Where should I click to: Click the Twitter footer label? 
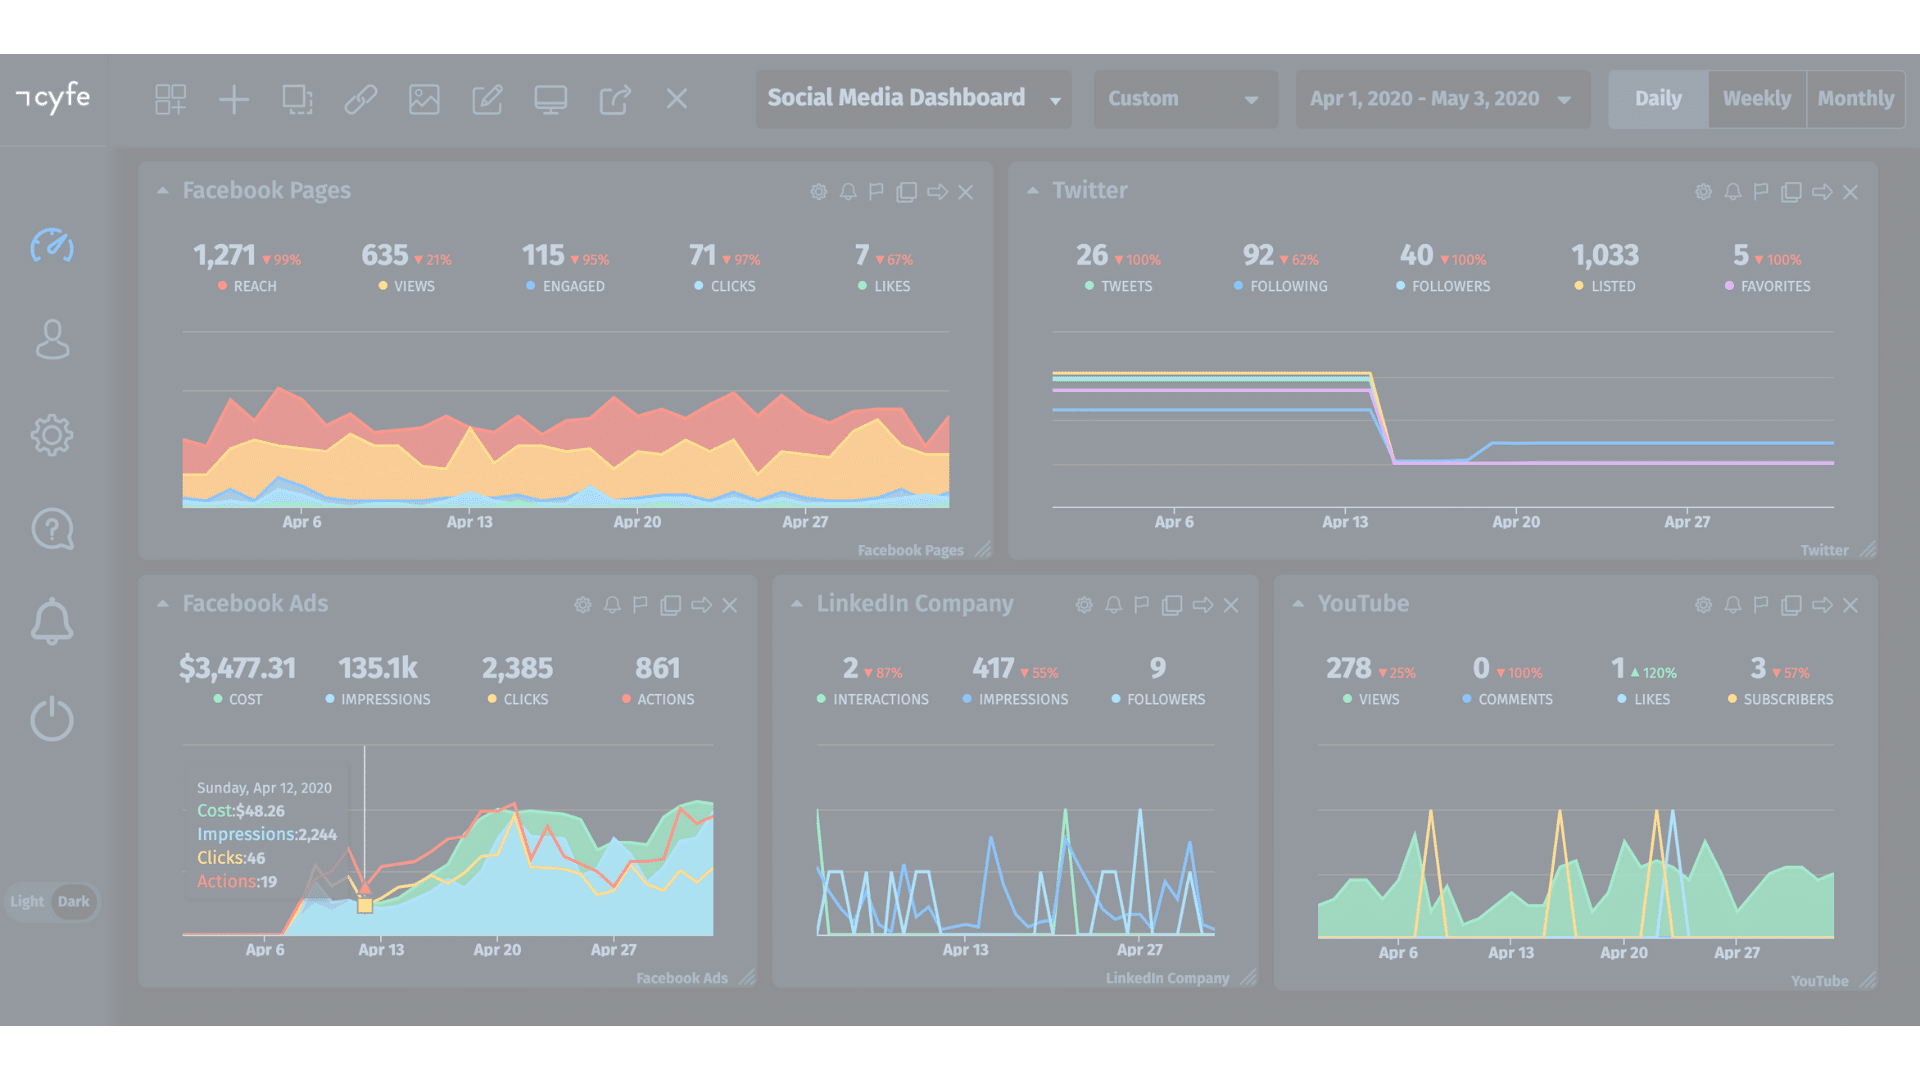[1824, 550]
